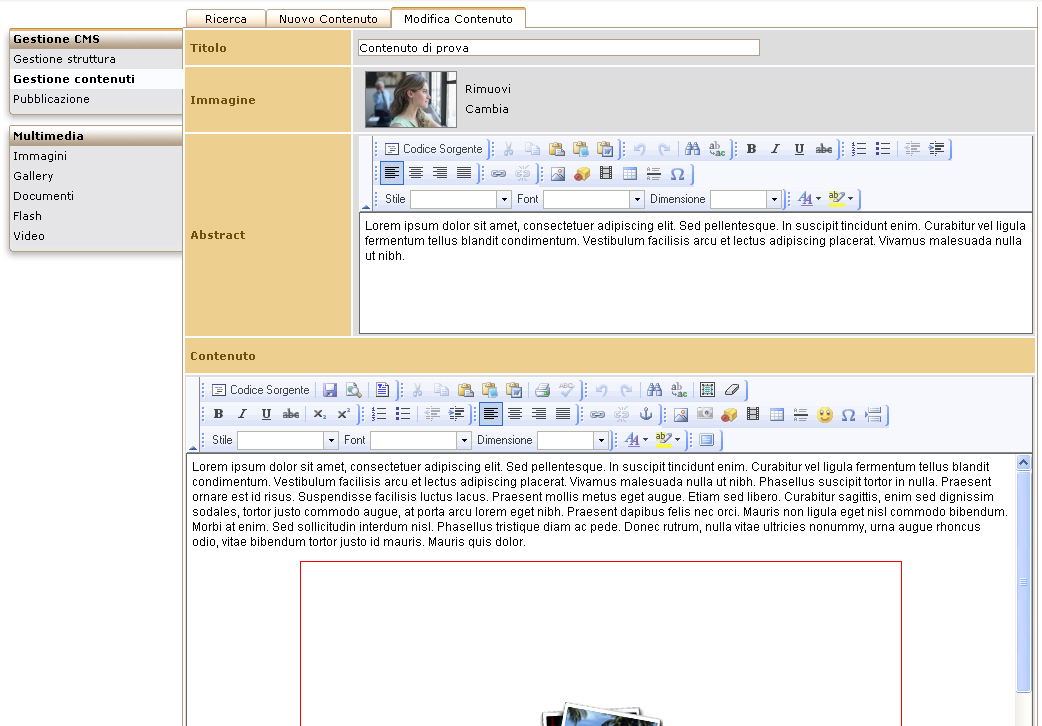Viewport: 1042px width, 726px height.
Task: Toggle Subscript in the Contenuto editor
Action: [x=320, y=414]
